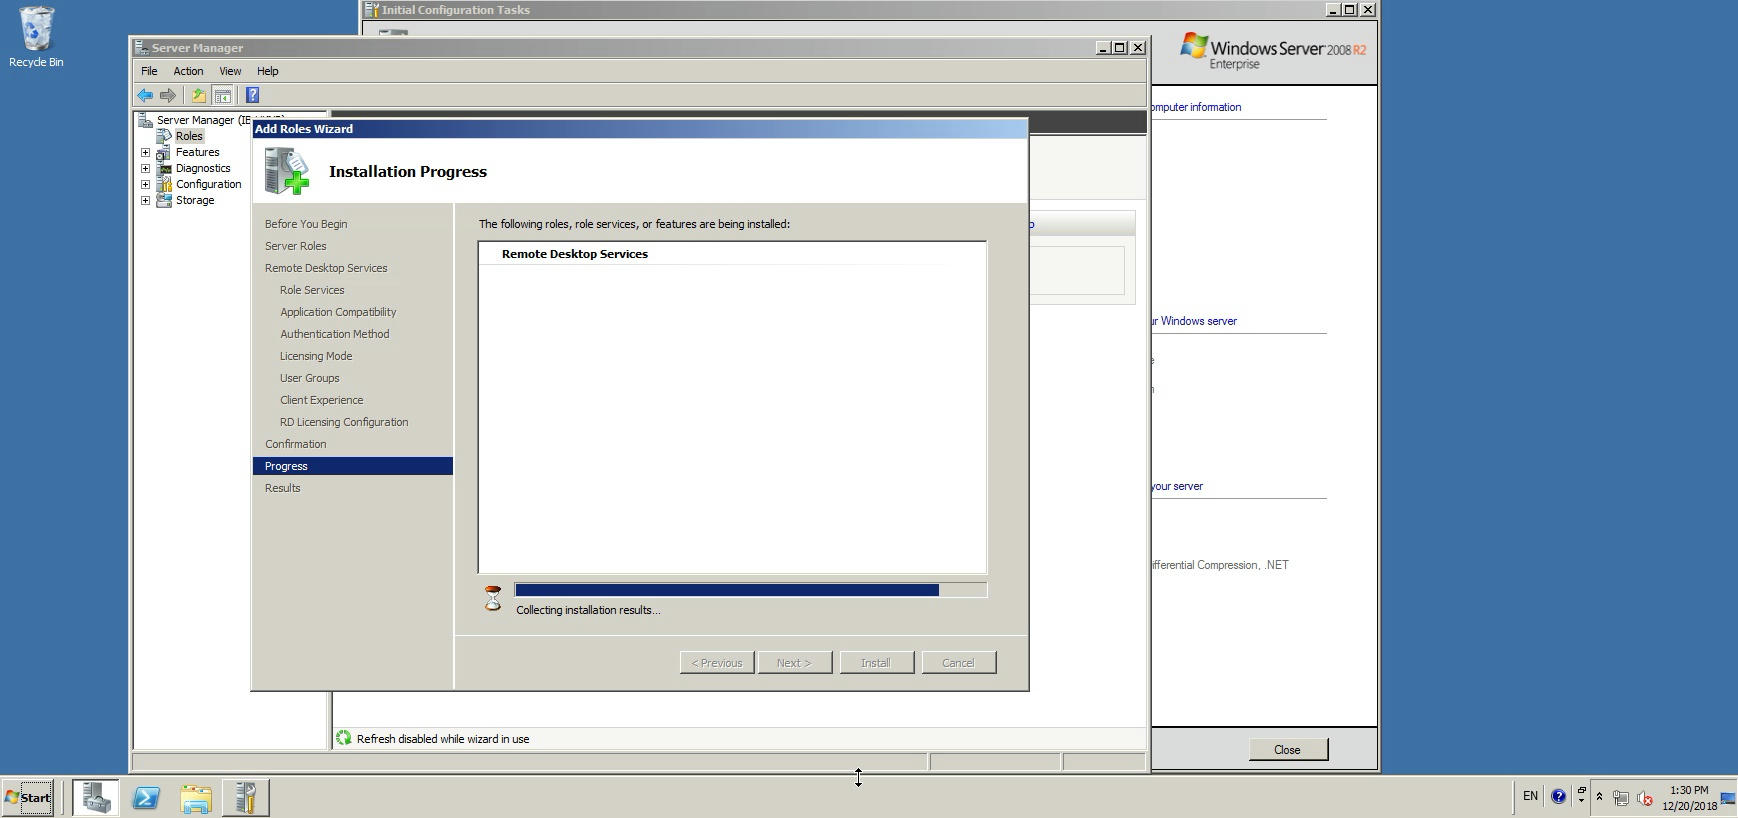This screenshot has width=1738, height=818.
Task: Launch Windows PowerShell from taskbar
Action: (146, 798)
